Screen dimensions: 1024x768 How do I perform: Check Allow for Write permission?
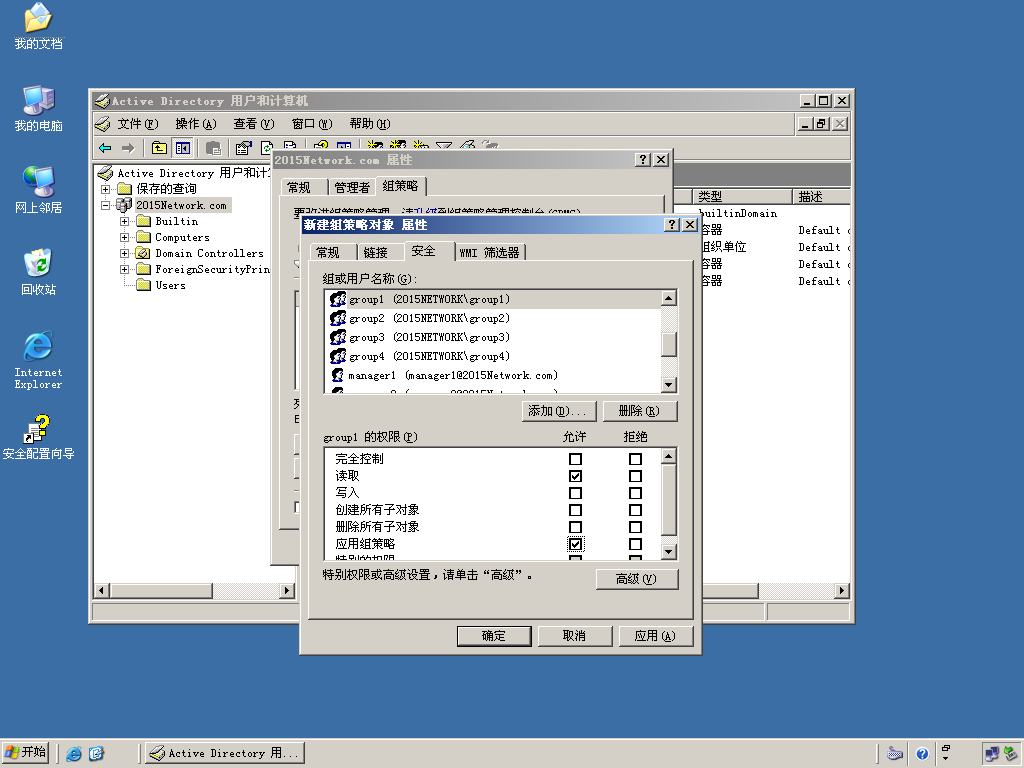[575, 493]
